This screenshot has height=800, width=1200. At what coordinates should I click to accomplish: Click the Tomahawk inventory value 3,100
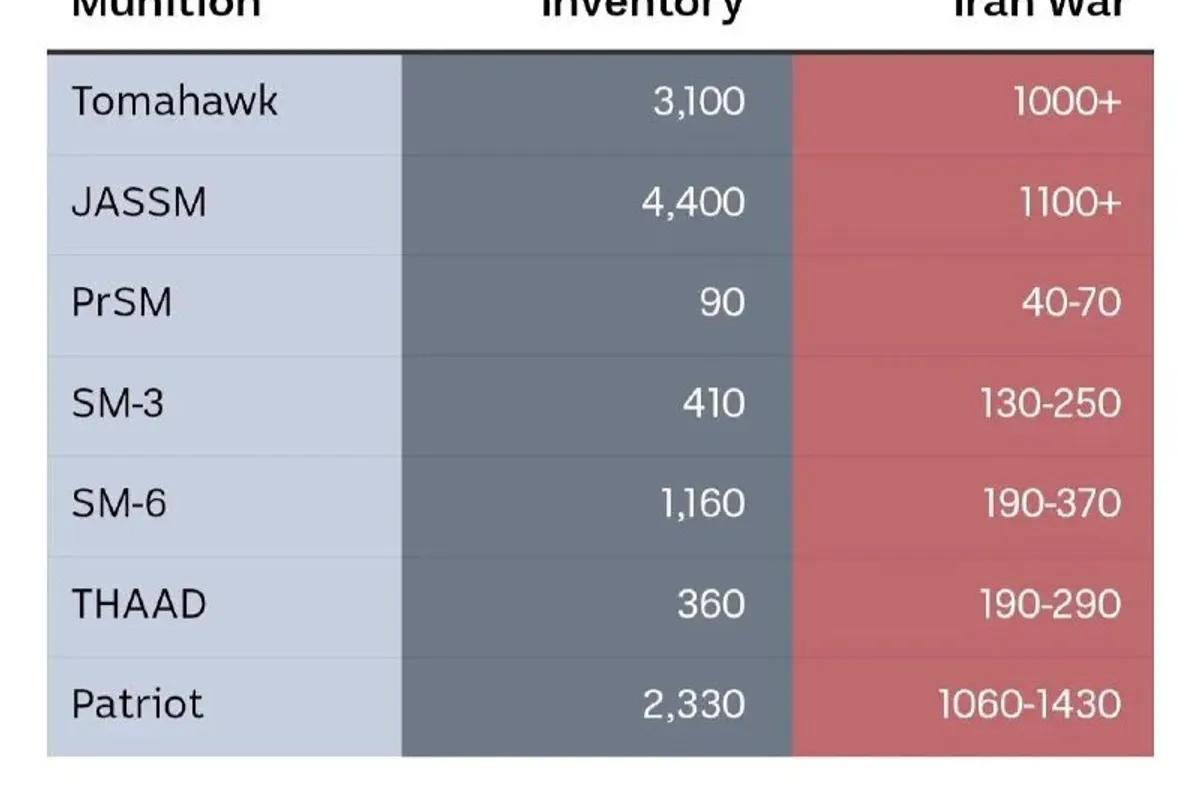699,102
